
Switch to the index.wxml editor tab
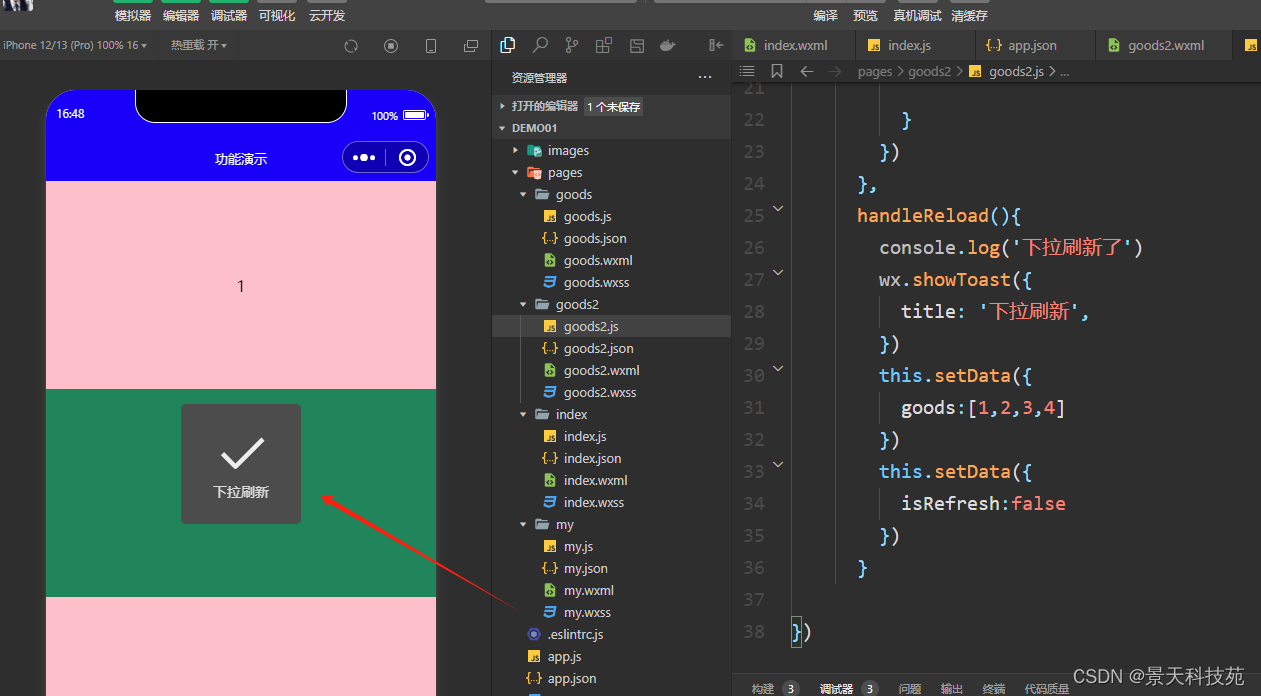click(x=794, y=45)
